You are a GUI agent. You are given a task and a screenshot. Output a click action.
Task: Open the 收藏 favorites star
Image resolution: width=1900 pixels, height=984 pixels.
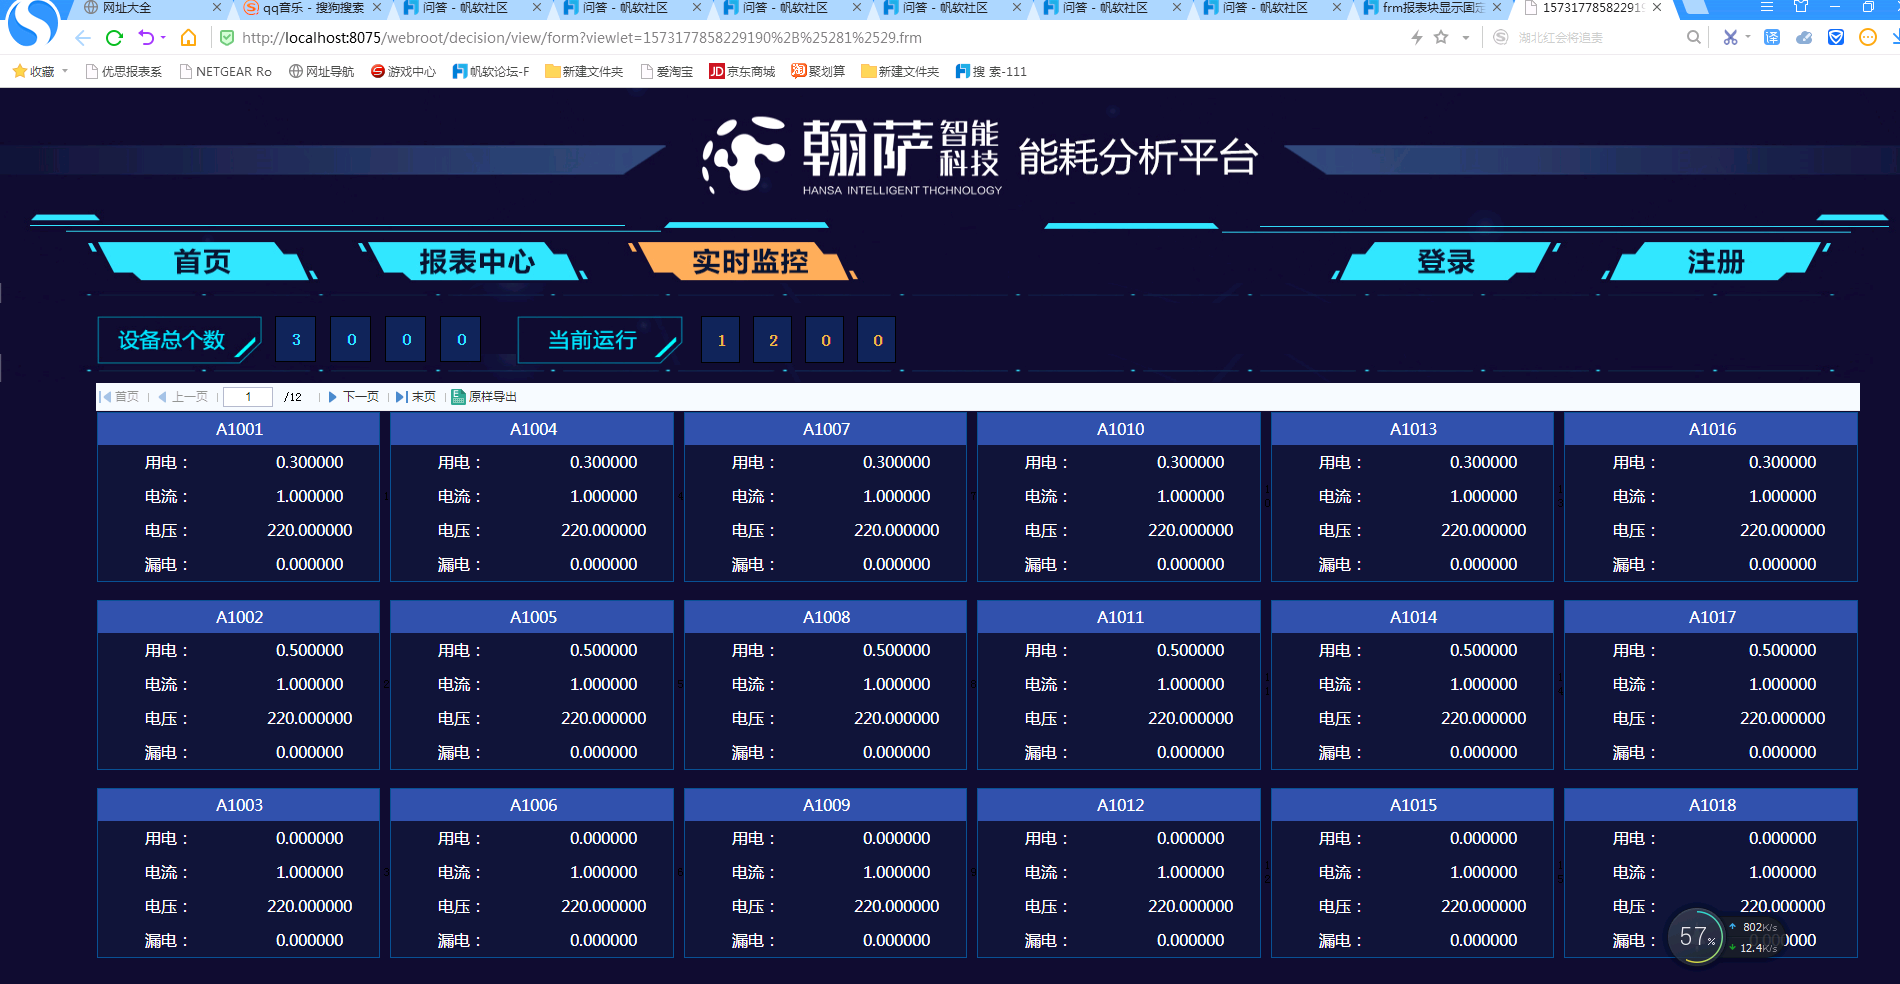[x=19, y=72]
